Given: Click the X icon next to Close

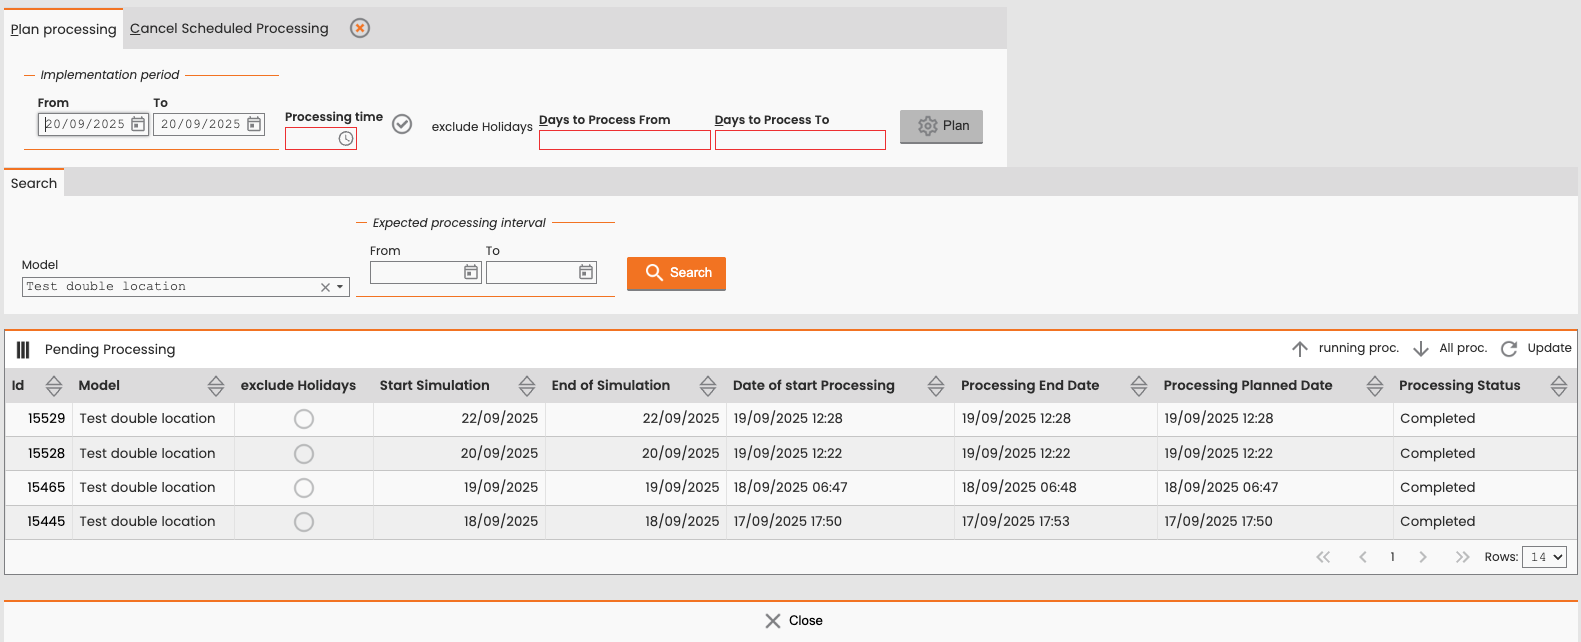Looking at the screenshot, I should (773, 621).
